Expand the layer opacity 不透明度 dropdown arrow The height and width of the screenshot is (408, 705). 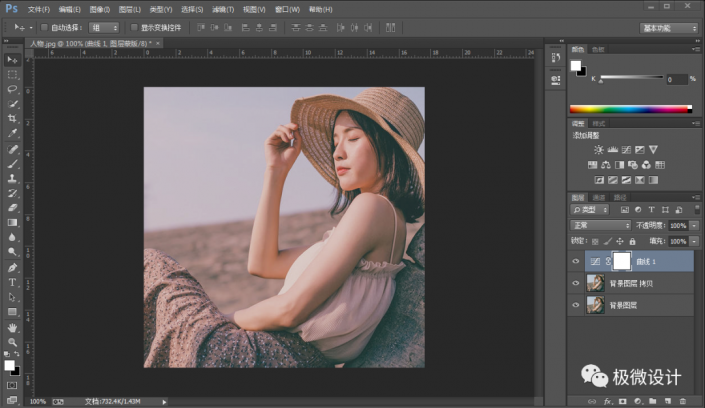[x=694, y=226]
